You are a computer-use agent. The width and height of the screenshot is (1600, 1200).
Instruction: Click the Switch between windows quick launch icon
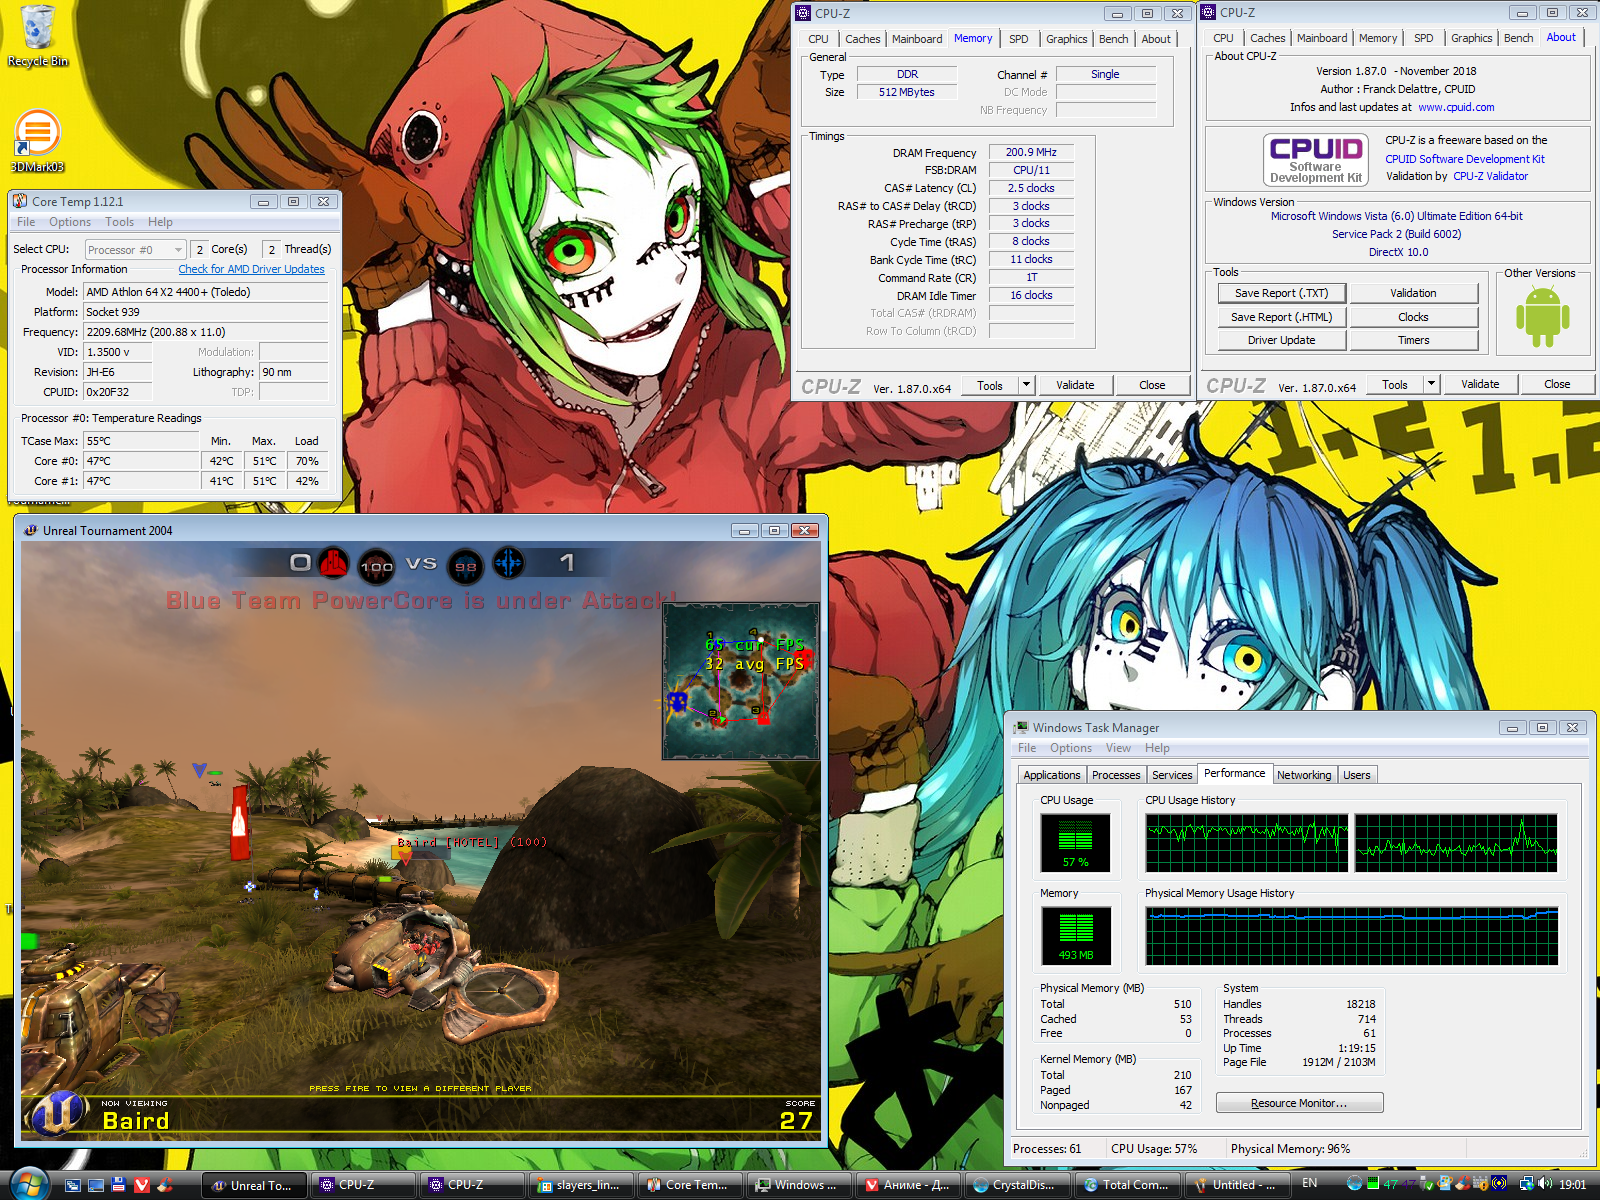coord(73,1185)
